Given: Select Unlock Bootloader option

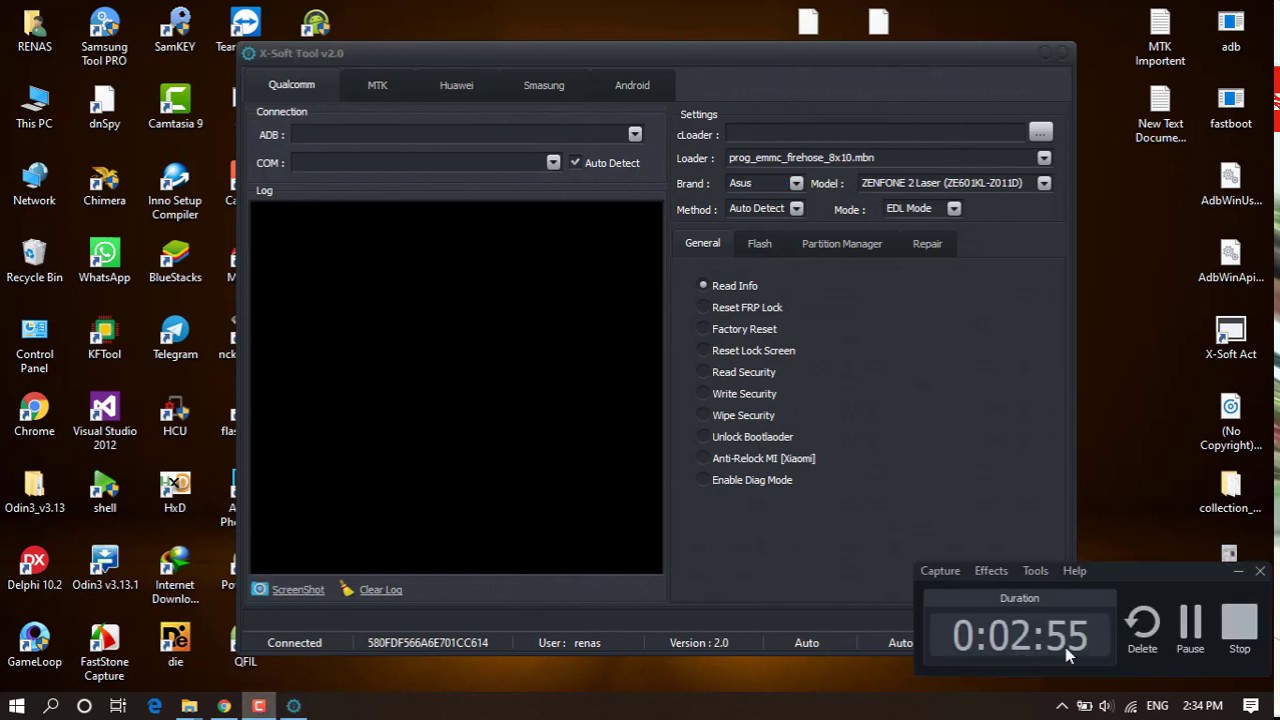Looking at the screenshot, I should coord(703,436).
